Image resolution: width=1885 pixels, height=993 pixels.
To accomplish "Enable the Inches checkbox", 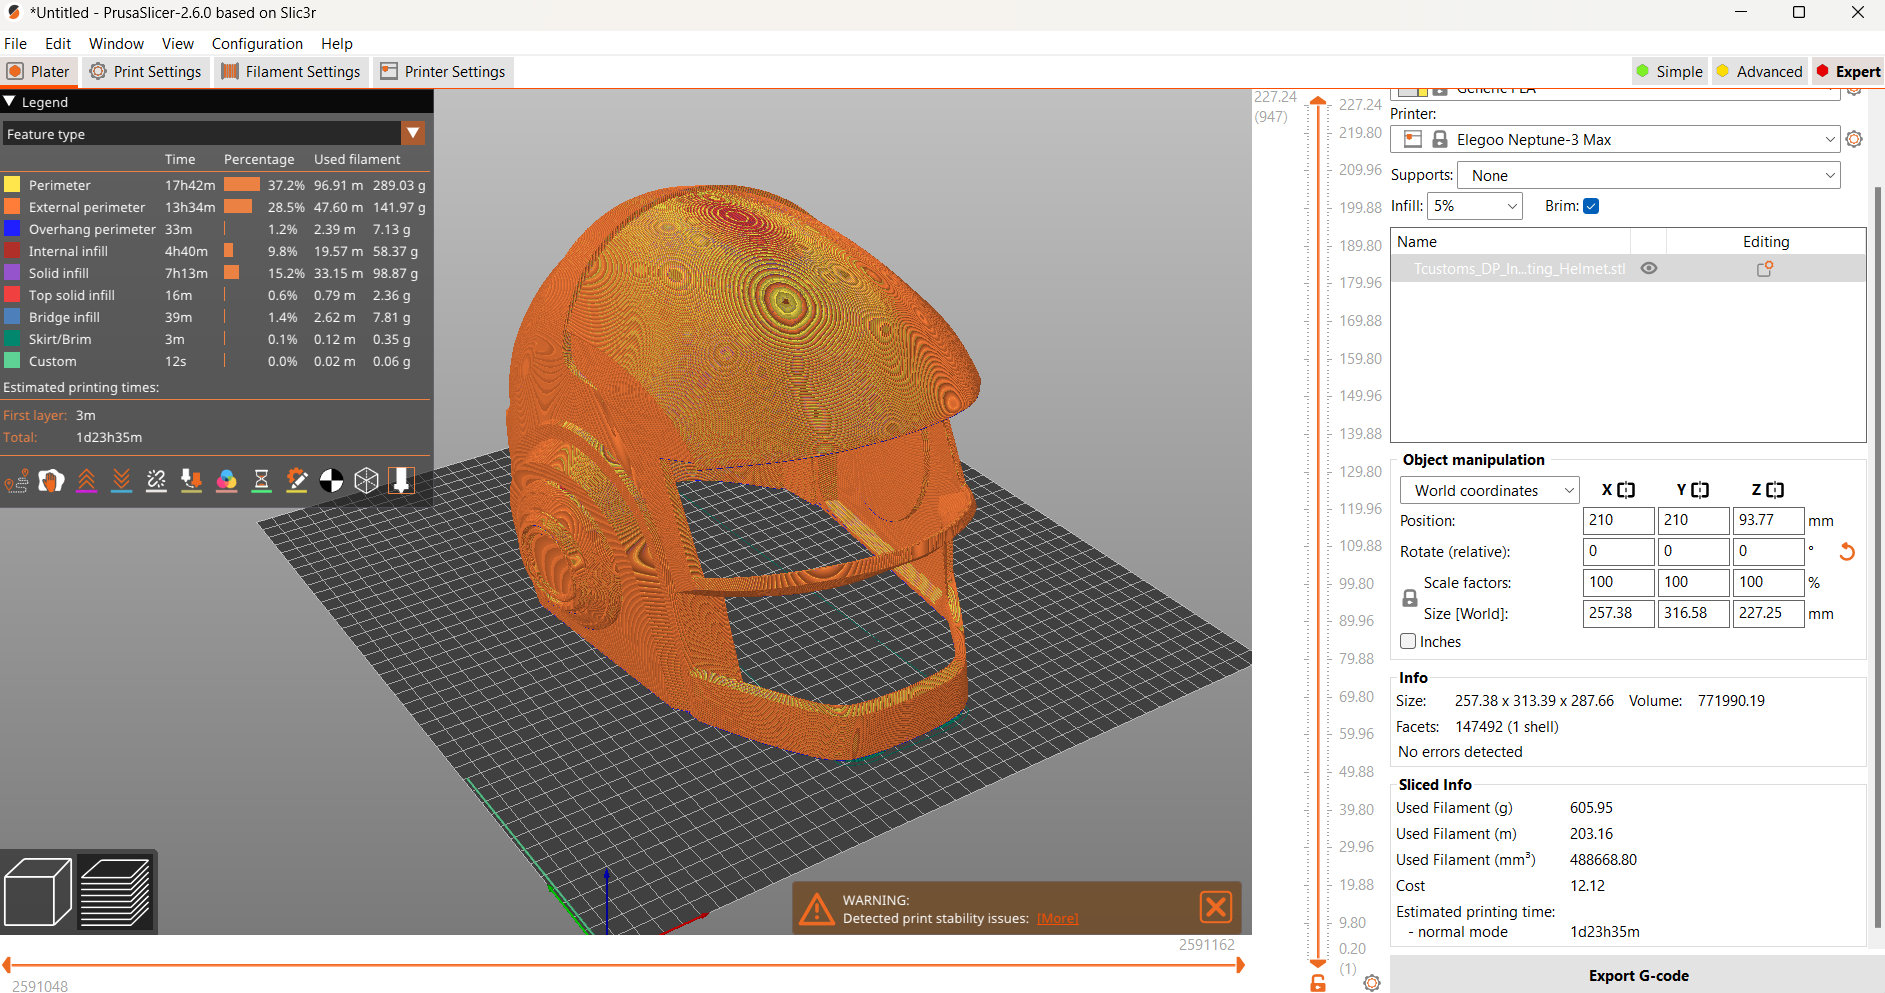I will (1408, 641).
